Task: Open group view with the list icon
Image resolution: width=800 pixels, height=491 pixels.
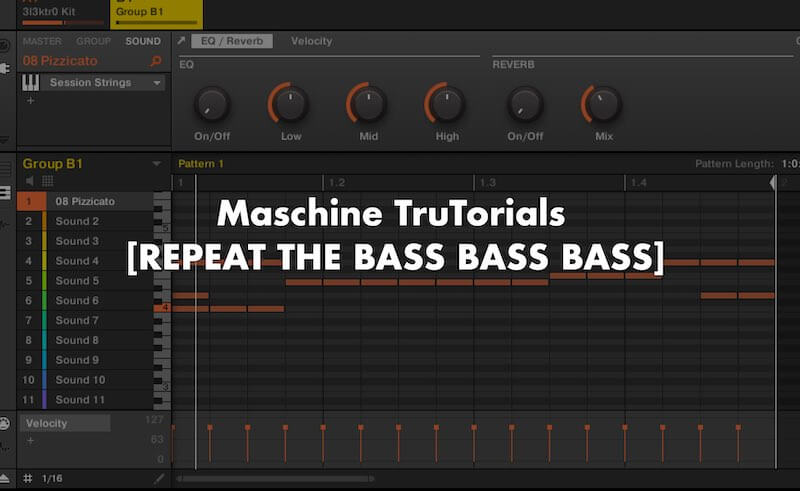Action: coord(5,168)
